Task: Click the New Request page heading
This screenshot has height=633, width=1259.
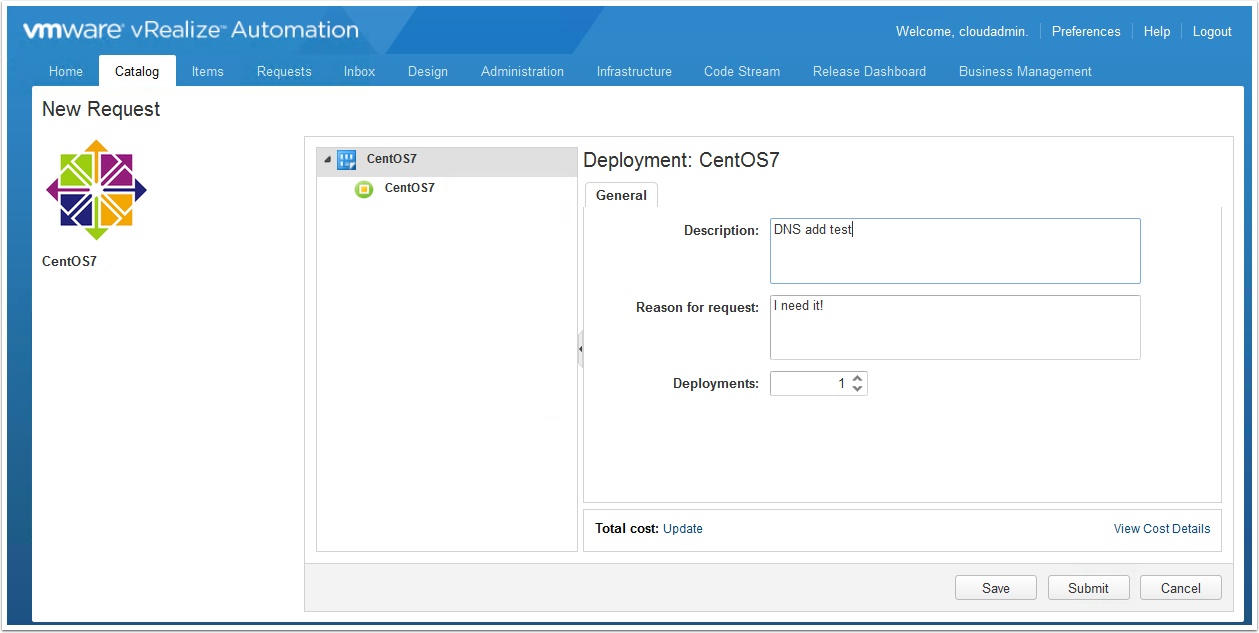Action: [101, 109]
